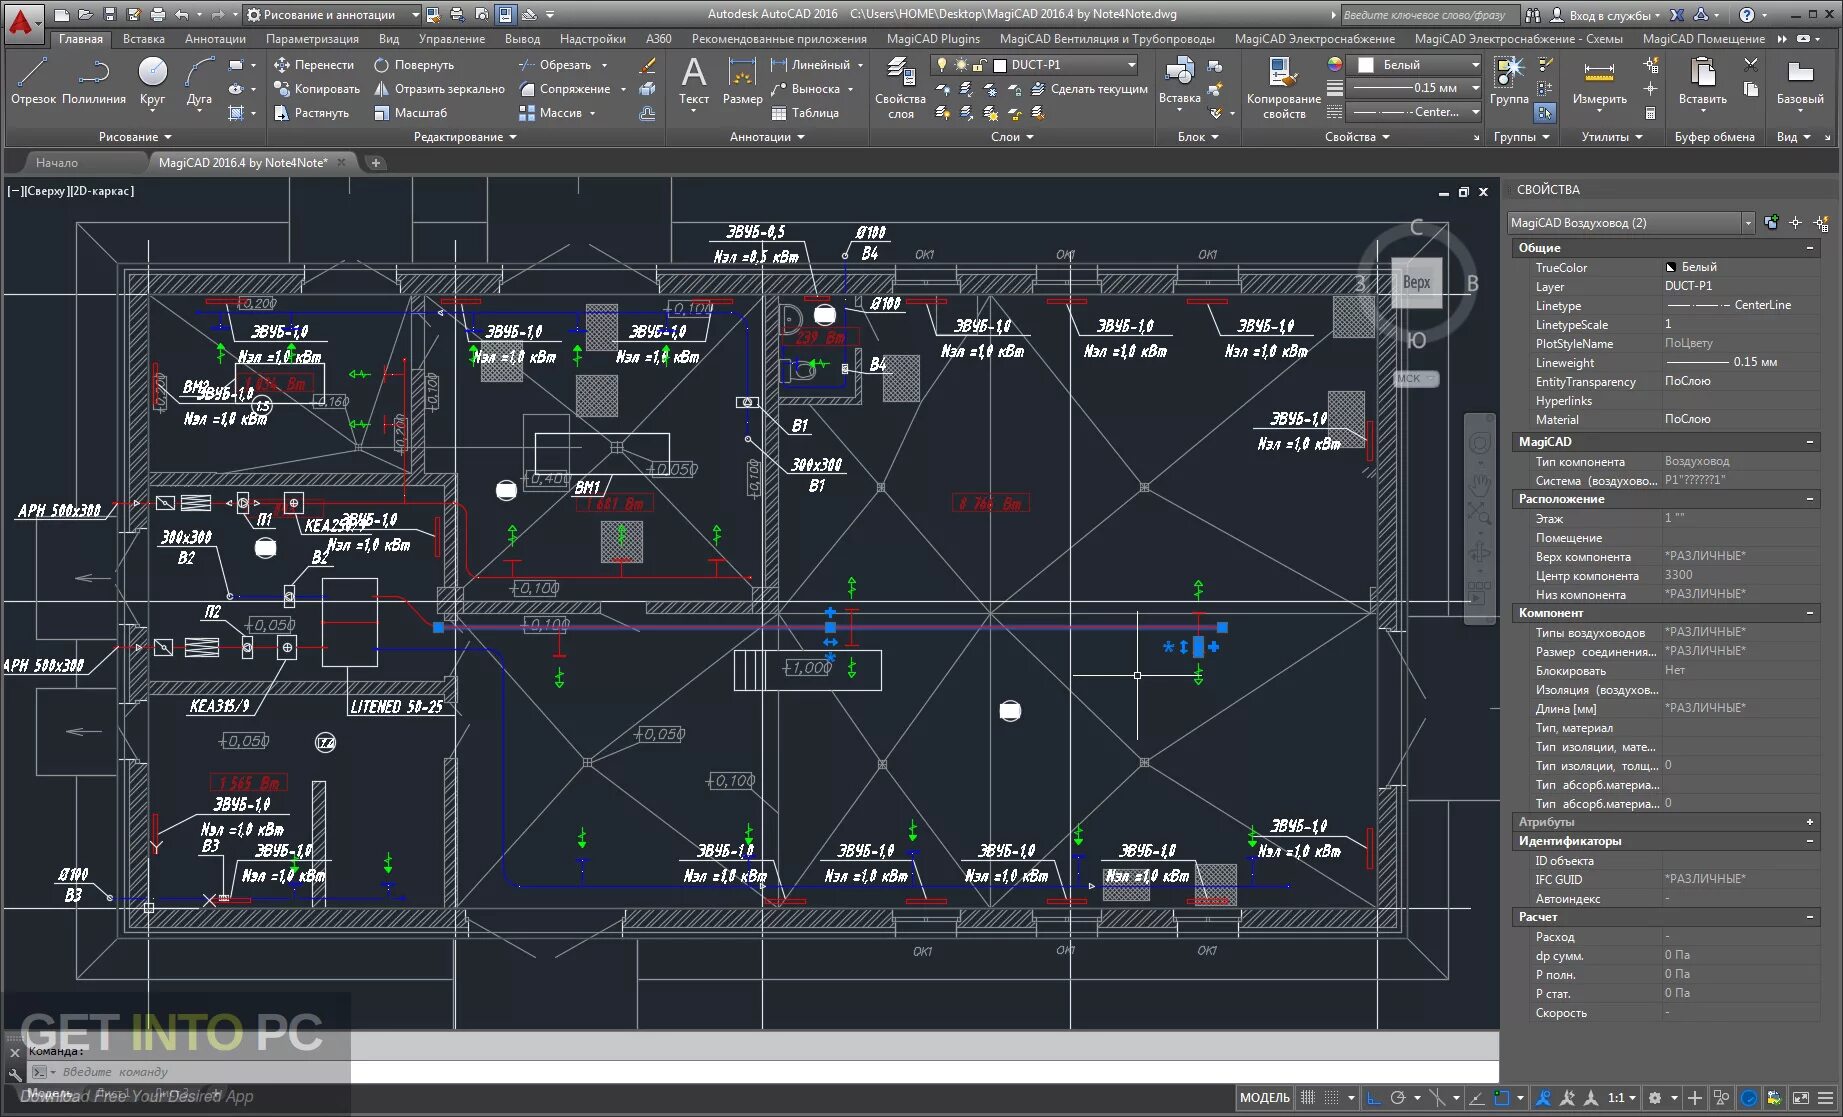Click the Верх face of ViewCube
Screen dimensions: 1843x1117
coord(1416,283)
